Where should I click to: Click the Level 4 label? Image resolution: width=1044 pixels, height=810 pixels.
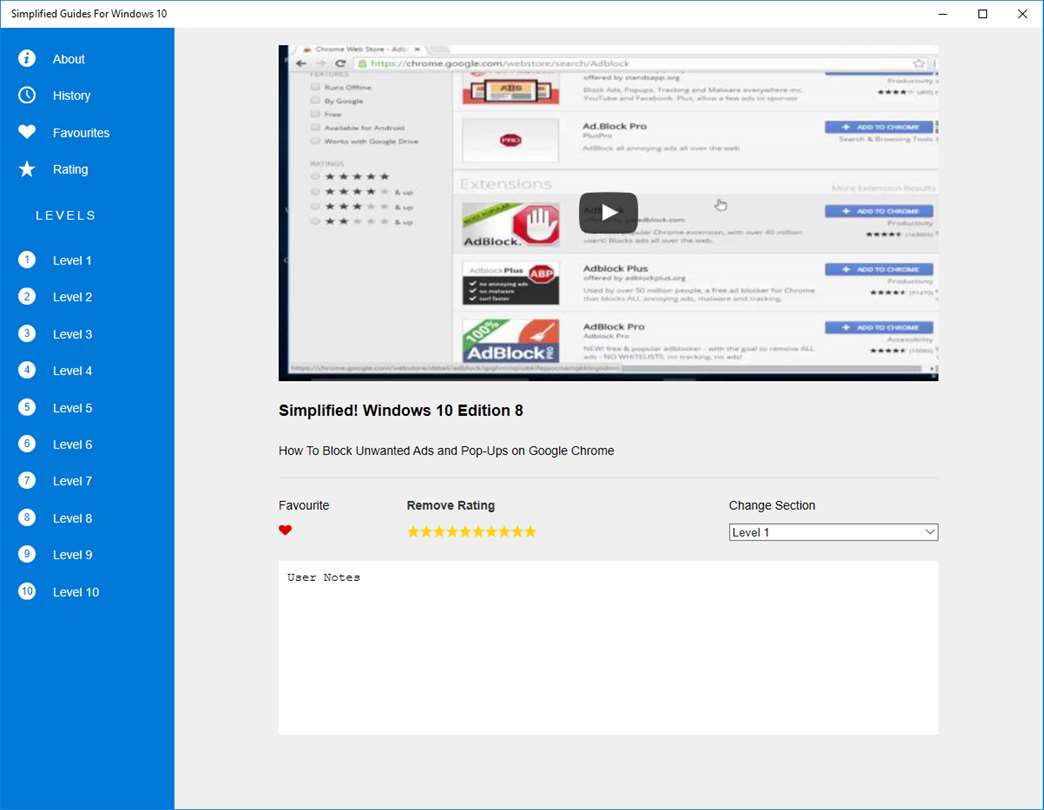[73, 371]
